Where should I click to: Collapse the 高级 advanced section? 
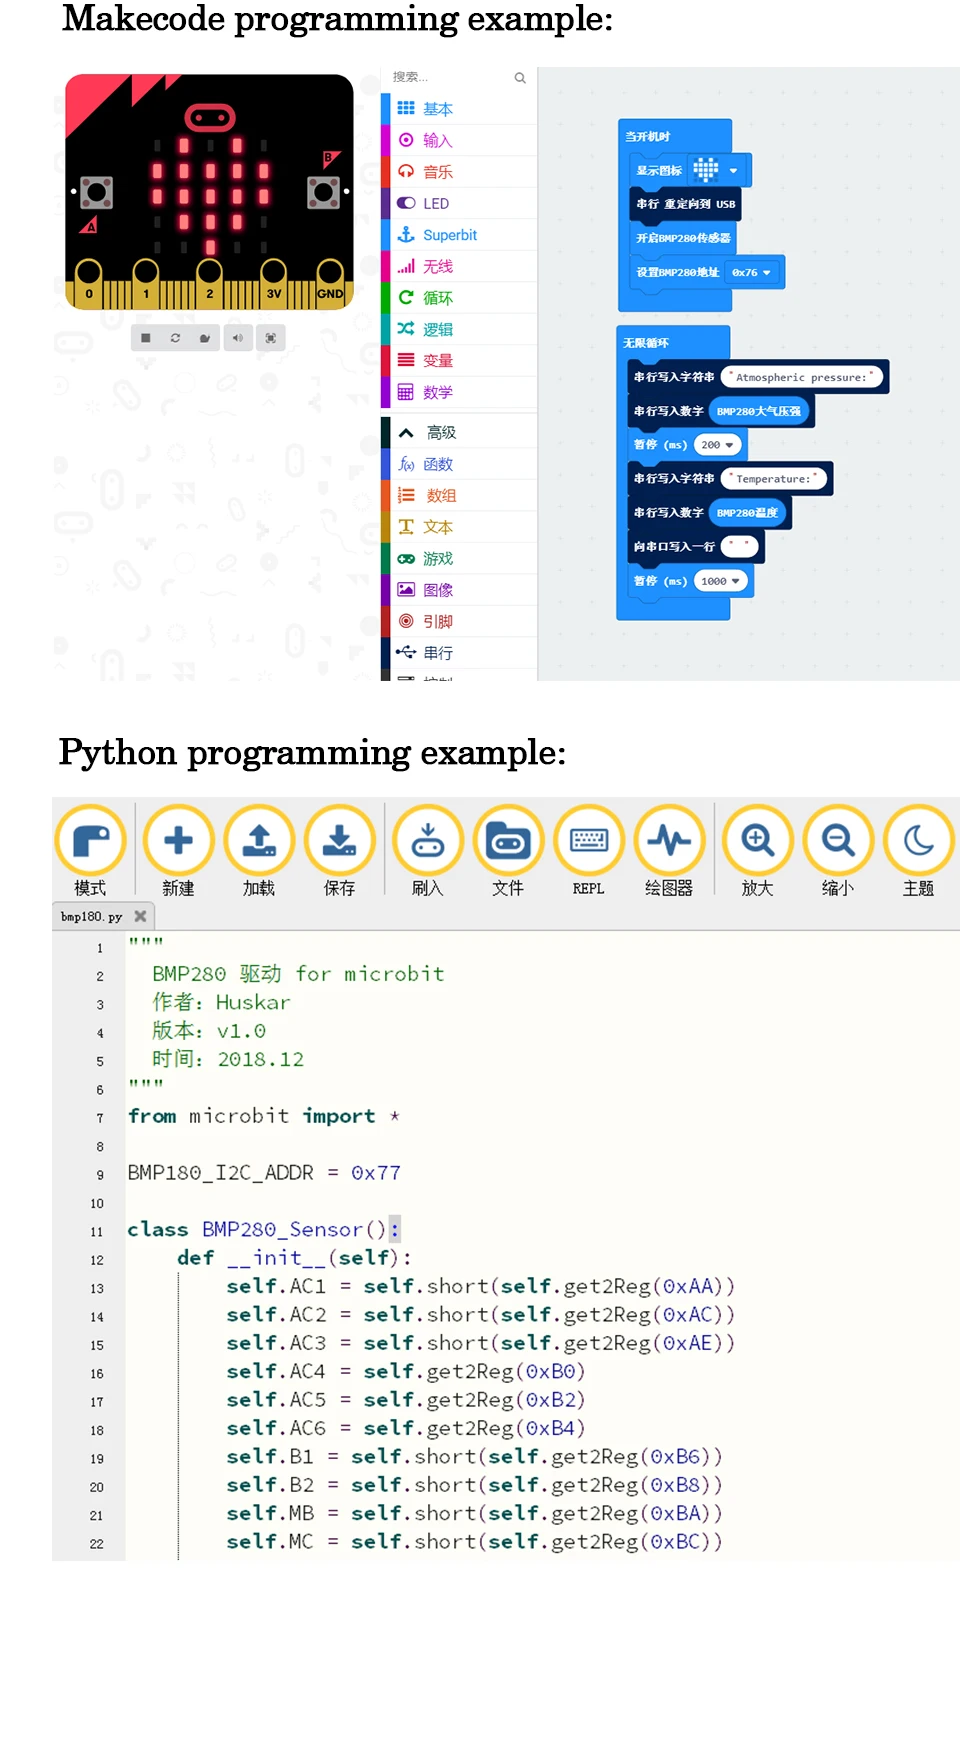(406, 432)
